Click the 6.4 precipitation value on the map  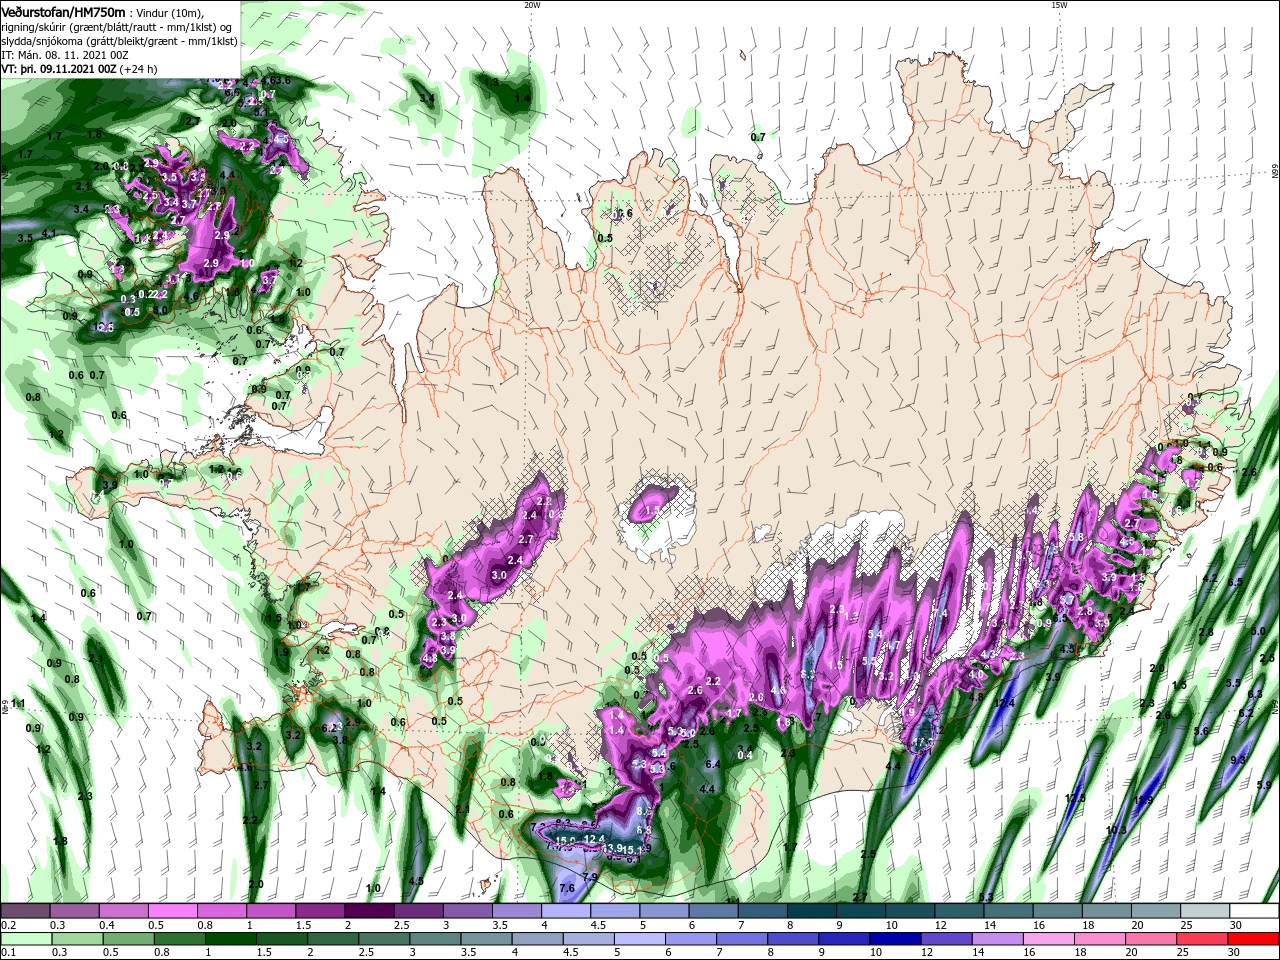point(713,764)
